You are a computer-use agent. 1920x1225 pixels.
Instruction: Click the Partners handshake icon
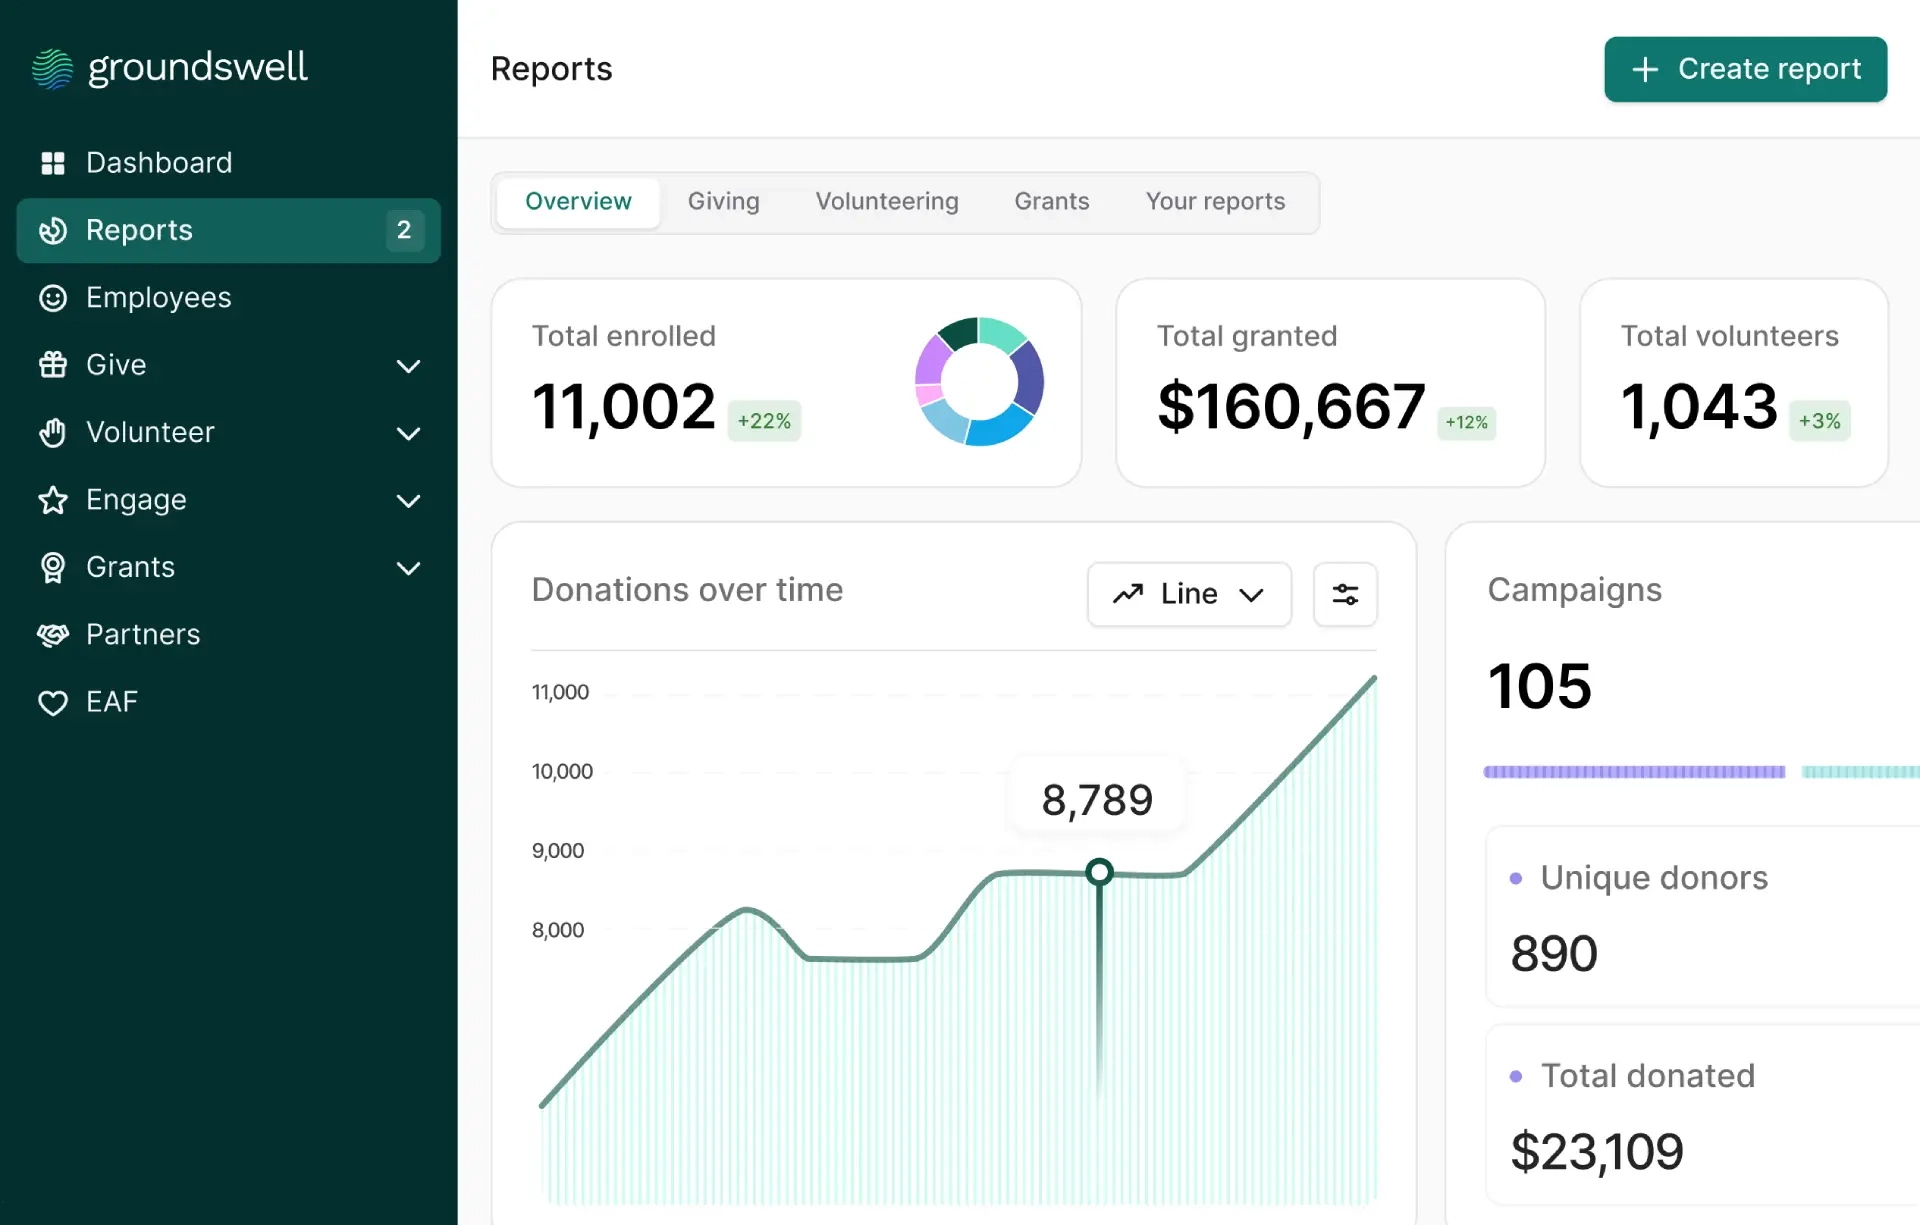pos(52,635)
